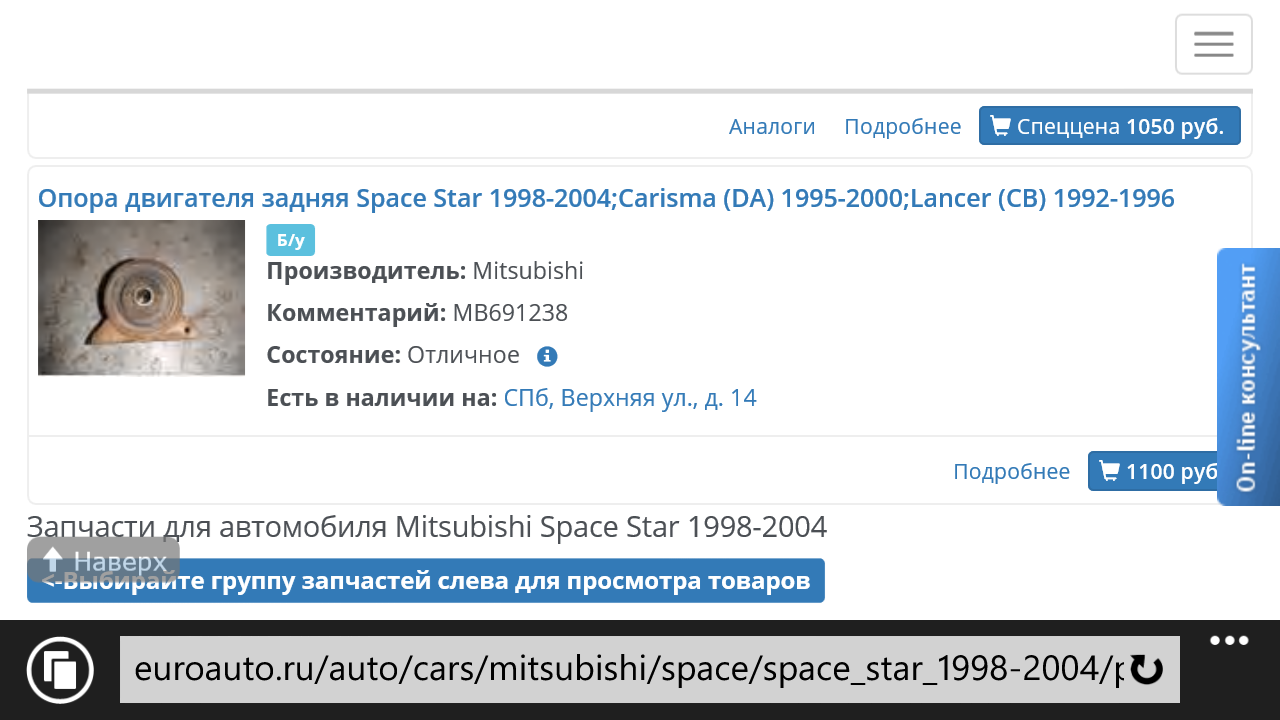The height and width of the screenshot is (720, 1280).
Task: Open Аналоги link for the 1050 руб. item
Action: click(x=772, y=127)
